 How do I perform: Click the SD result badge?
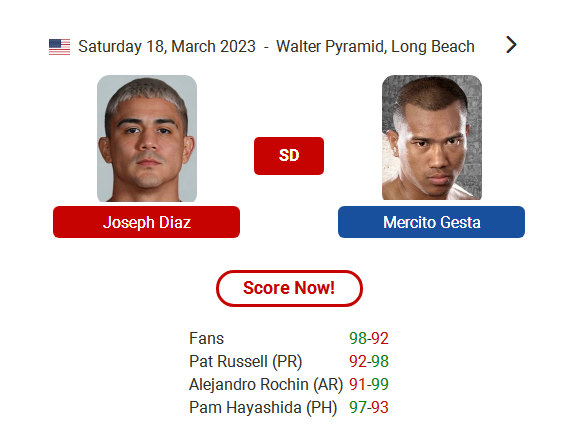(289, 156)
